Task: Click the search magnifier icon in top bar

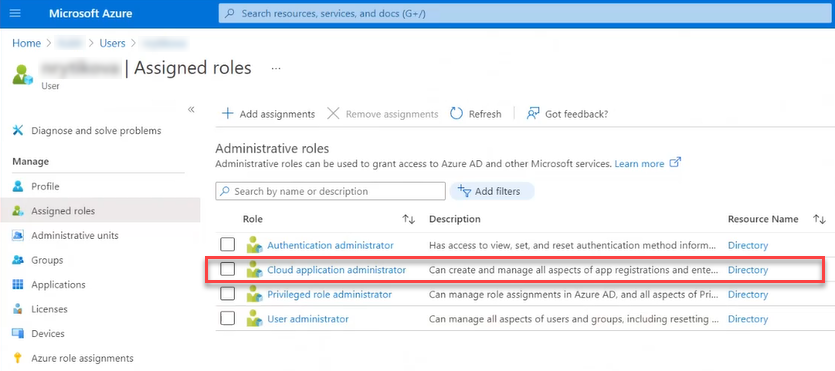Action: point(230,14)
